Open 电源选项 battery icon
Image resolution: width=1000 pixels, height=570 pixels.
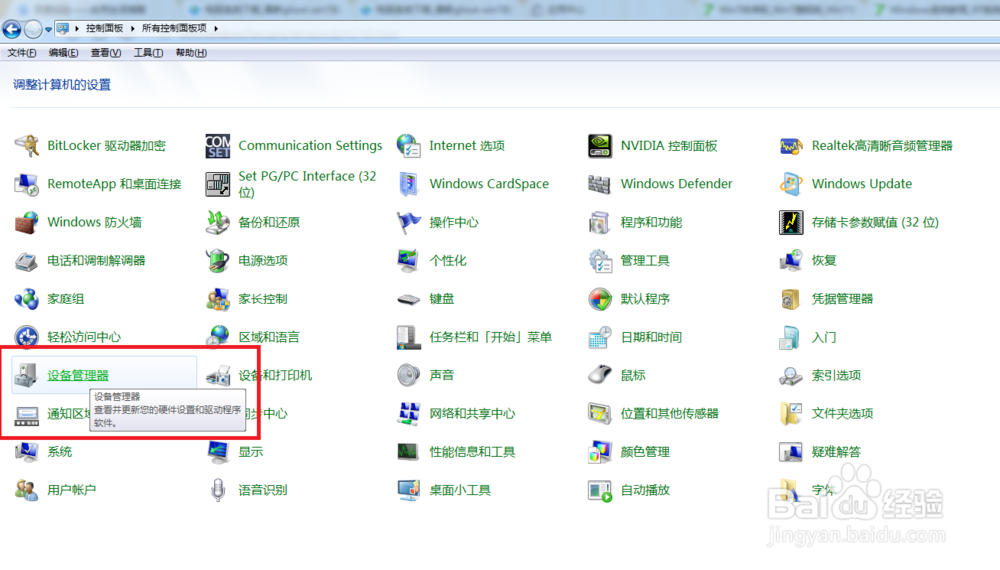click(x=217, y=261)
